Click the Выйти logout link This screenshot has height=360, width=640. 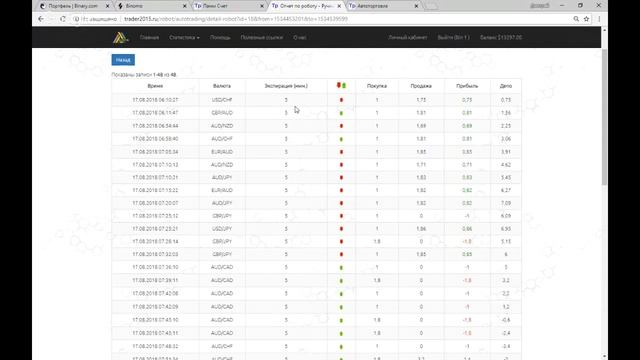click(453, 38)
